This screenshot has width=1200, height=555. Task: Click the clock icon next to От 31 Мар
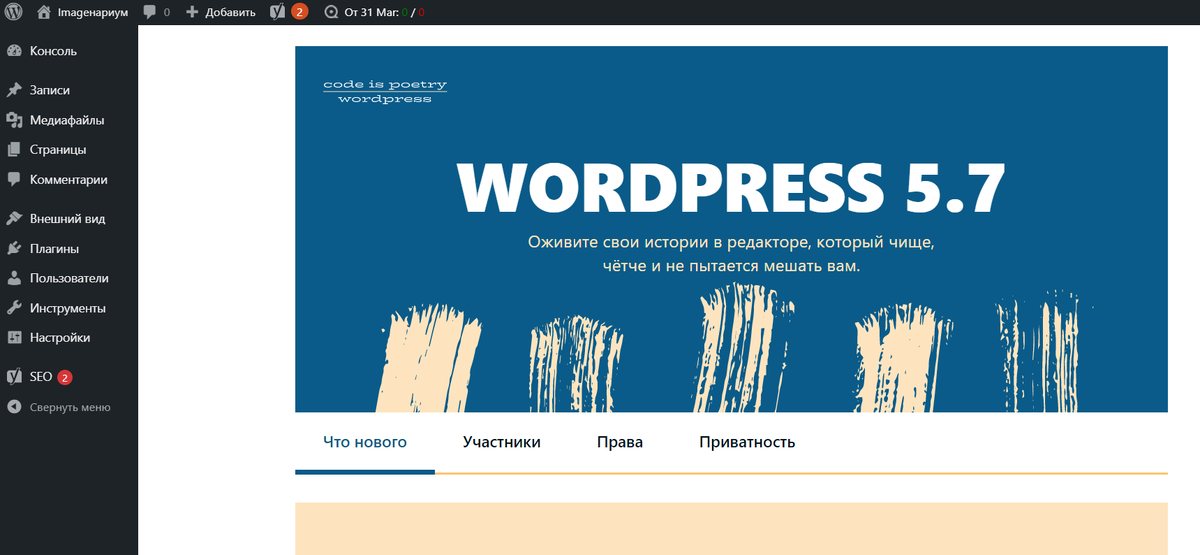(x=331, y=12)
